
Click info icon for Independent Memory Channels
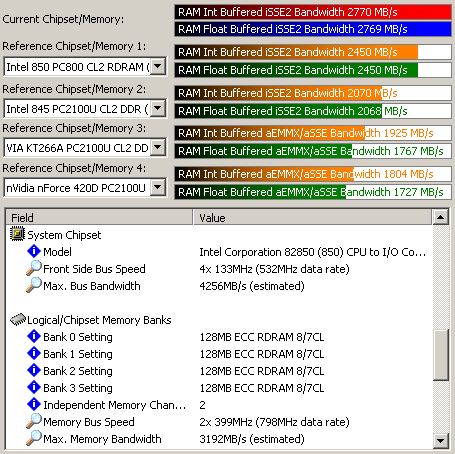(34, 404)
